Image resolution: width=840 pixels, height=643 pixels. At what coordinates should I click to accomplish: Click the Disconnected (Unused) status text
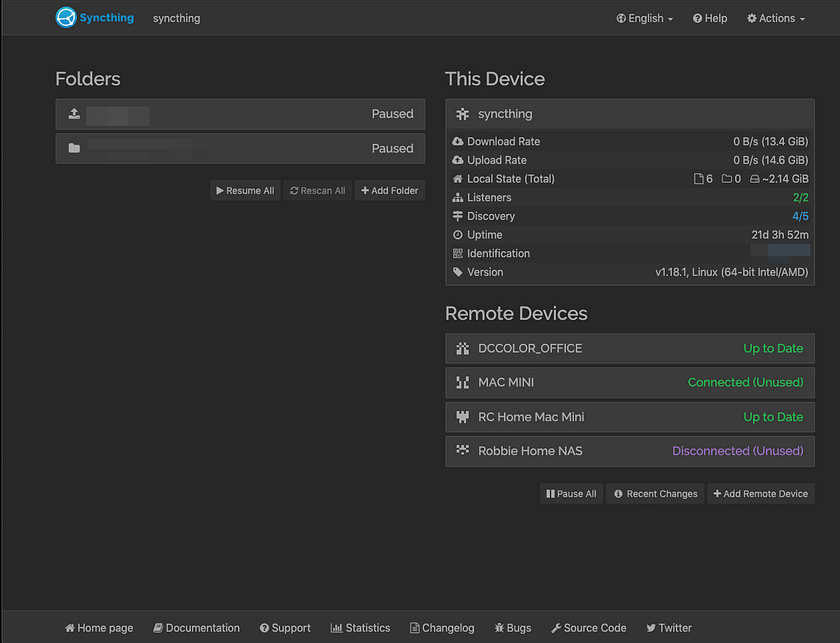click(x=738, y=451)
